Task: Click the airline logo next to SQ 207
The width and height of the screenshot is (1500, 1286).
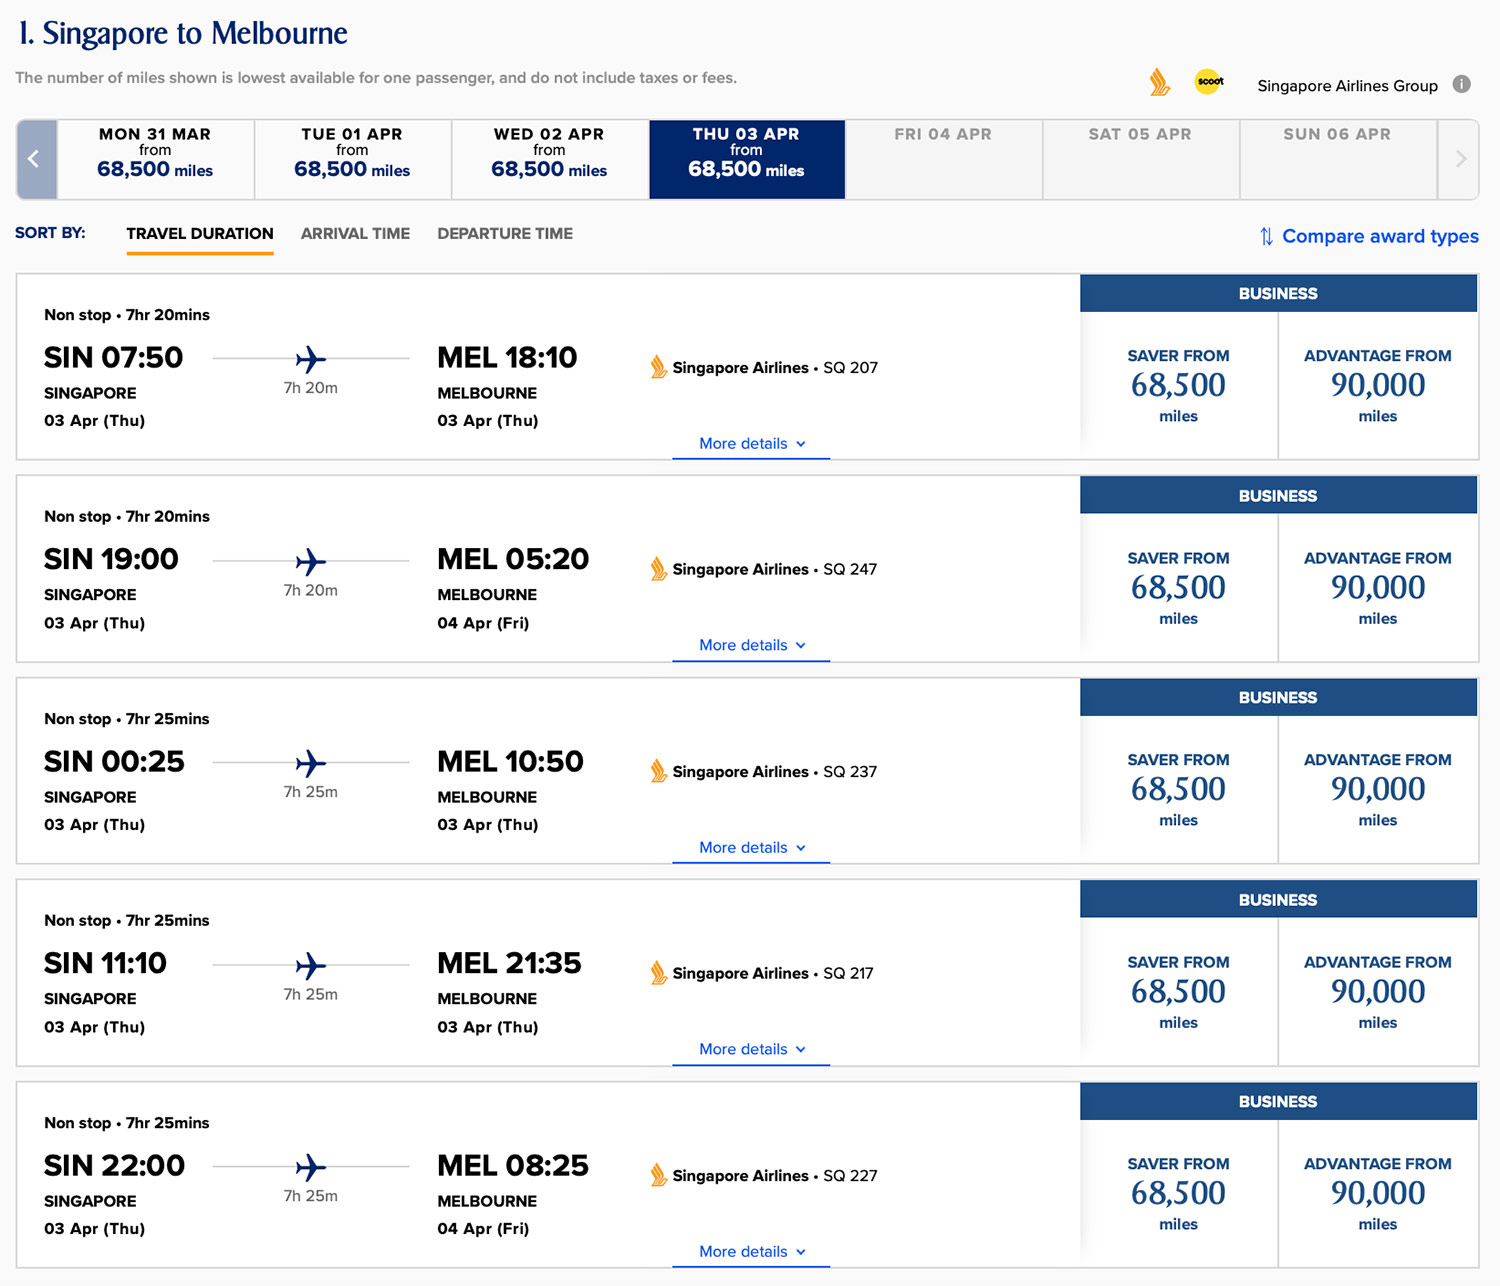Action: 658,367
